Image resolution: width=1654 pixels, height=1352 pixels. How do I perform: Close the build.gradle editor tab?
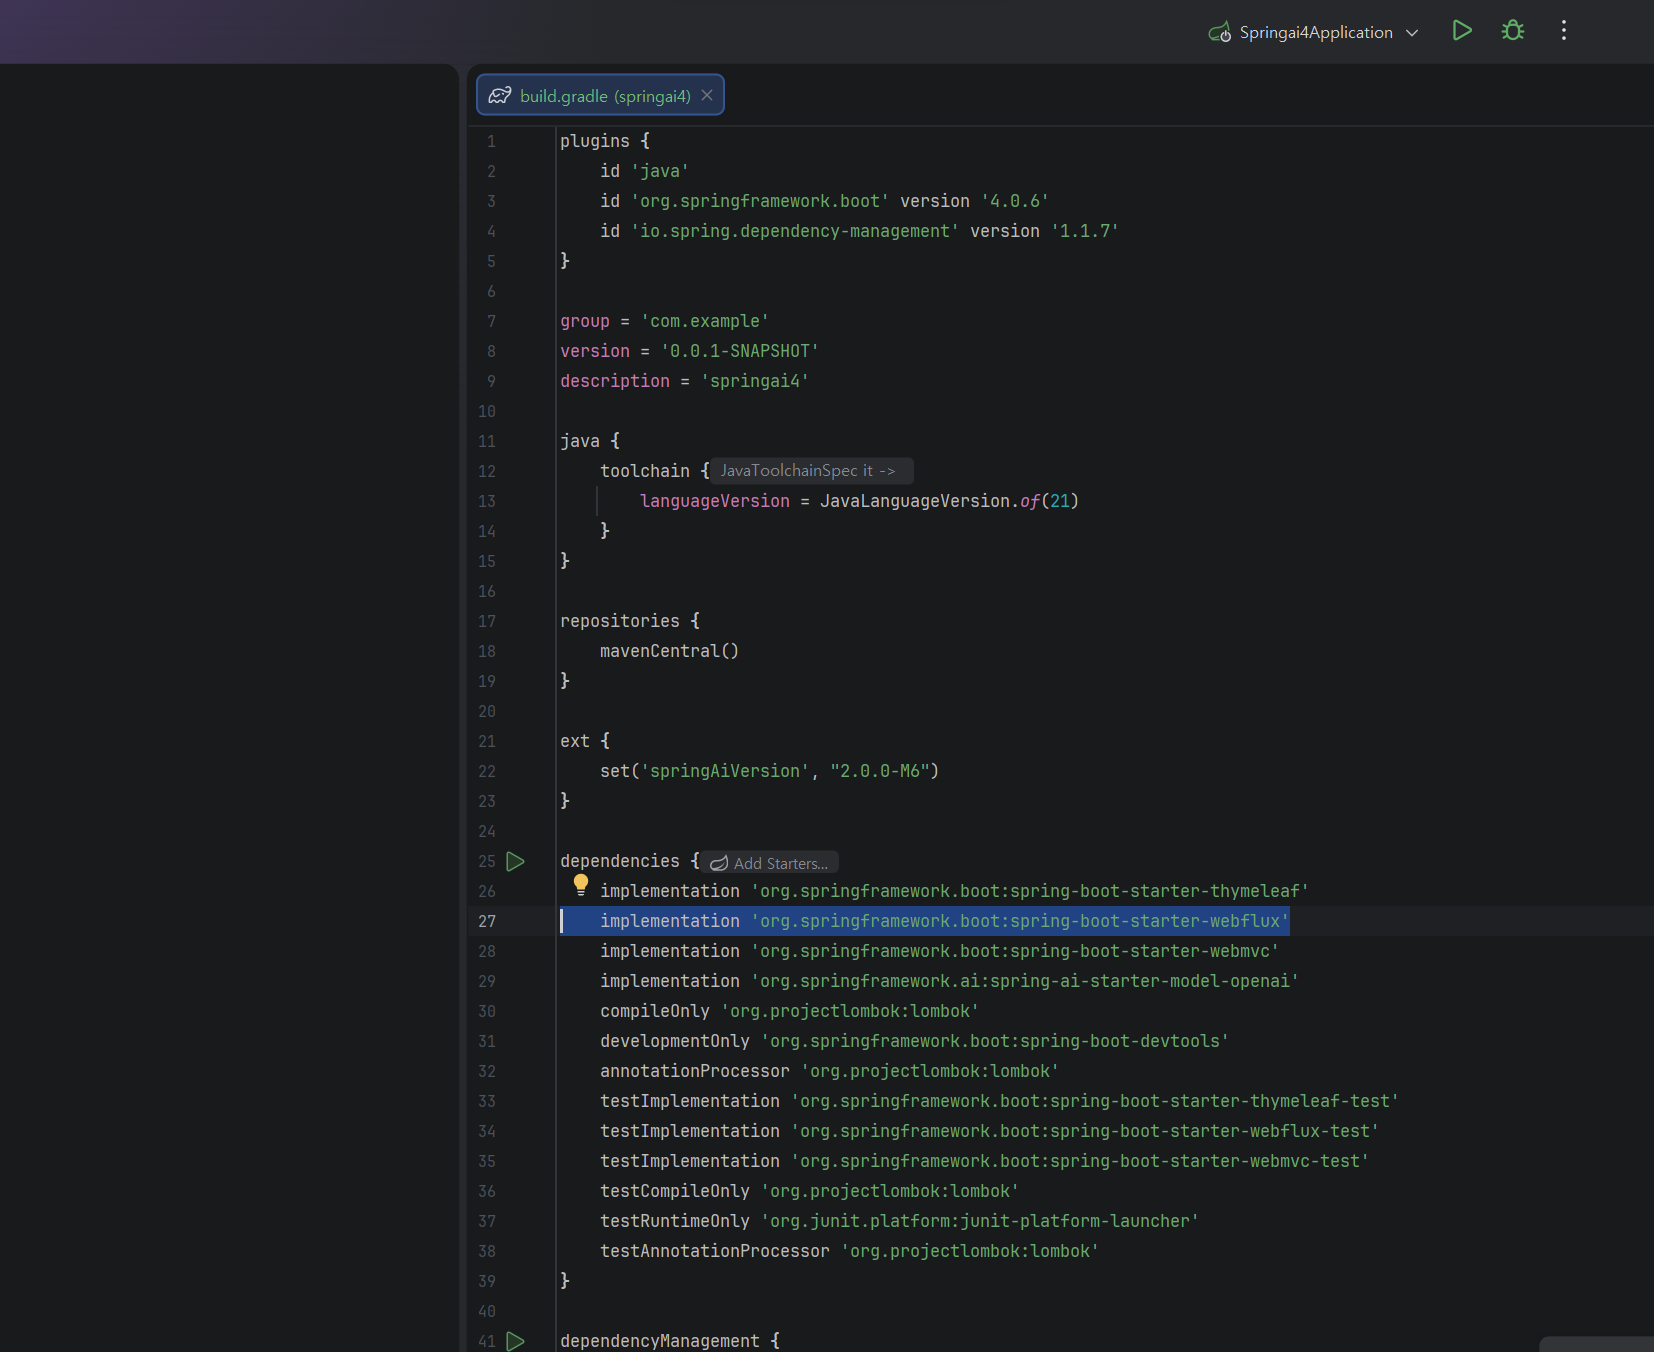[707, 95]
